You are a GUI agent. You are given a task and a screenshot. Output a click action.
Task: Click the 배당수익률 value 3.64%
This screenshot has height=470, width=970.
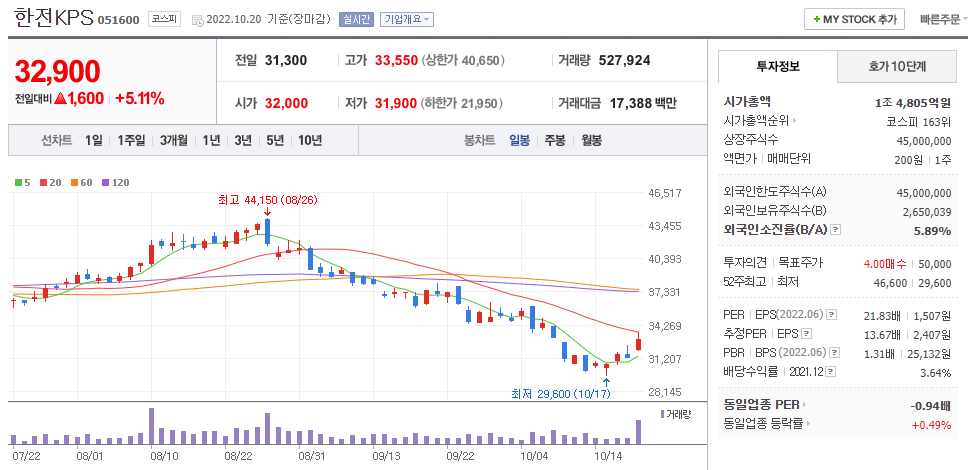coord(935,373)
